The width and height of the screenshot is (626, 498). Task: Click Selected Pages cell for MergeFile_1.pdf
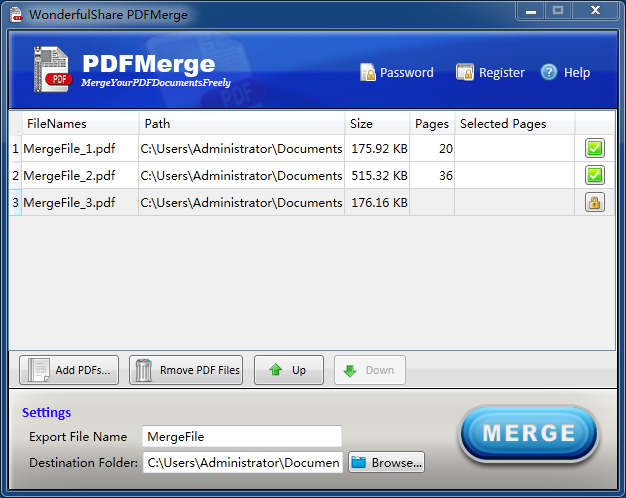coord(514,149)
